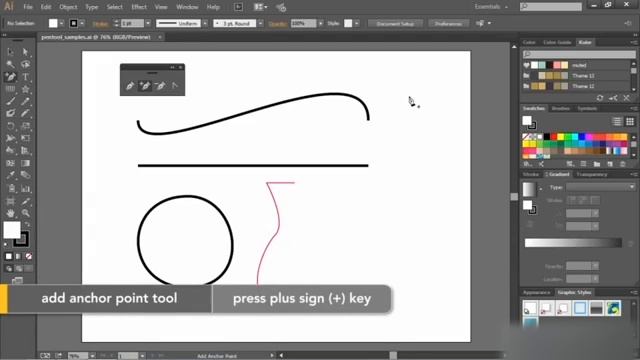
Task: Click the gradient slider bar in Gradient panel
Action: point(573,243)
